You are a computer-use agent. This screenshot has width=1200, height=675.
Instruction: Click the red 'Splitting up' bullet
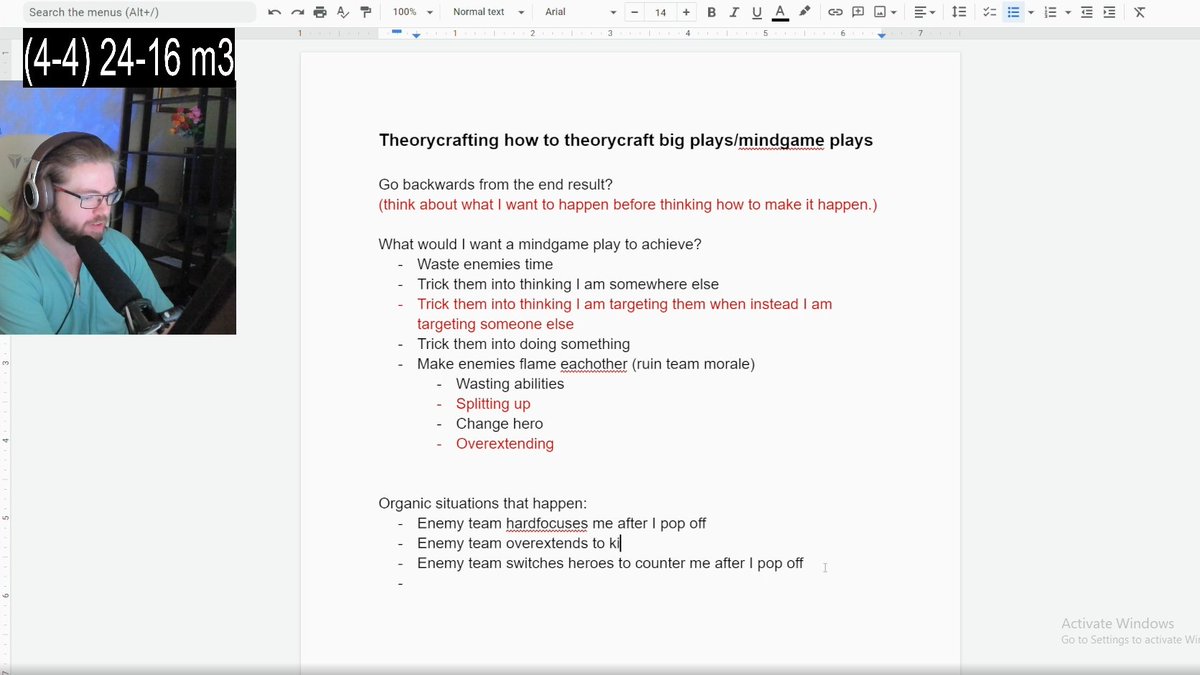pos(493,404)
